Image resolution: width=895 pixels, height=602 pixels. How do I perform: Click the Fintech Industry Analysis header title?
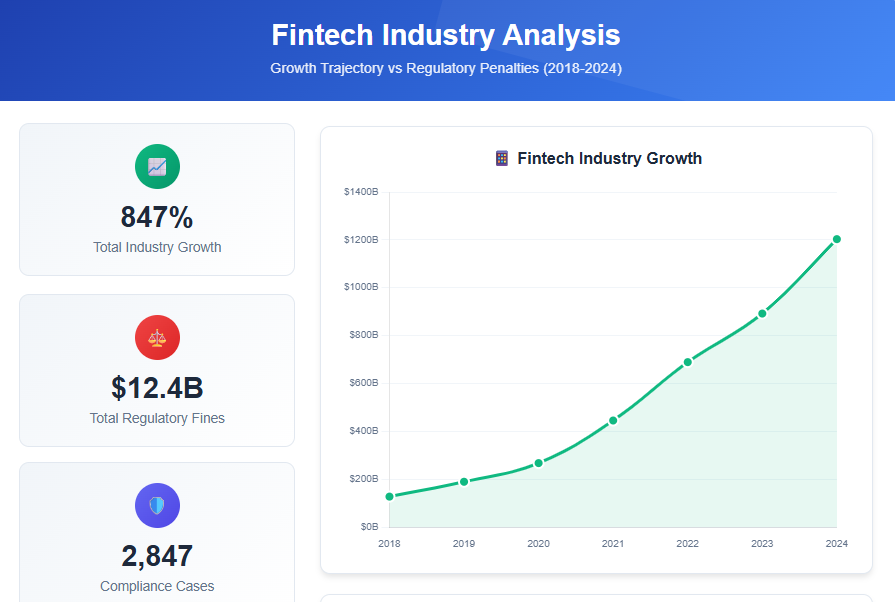coord(446,35)
